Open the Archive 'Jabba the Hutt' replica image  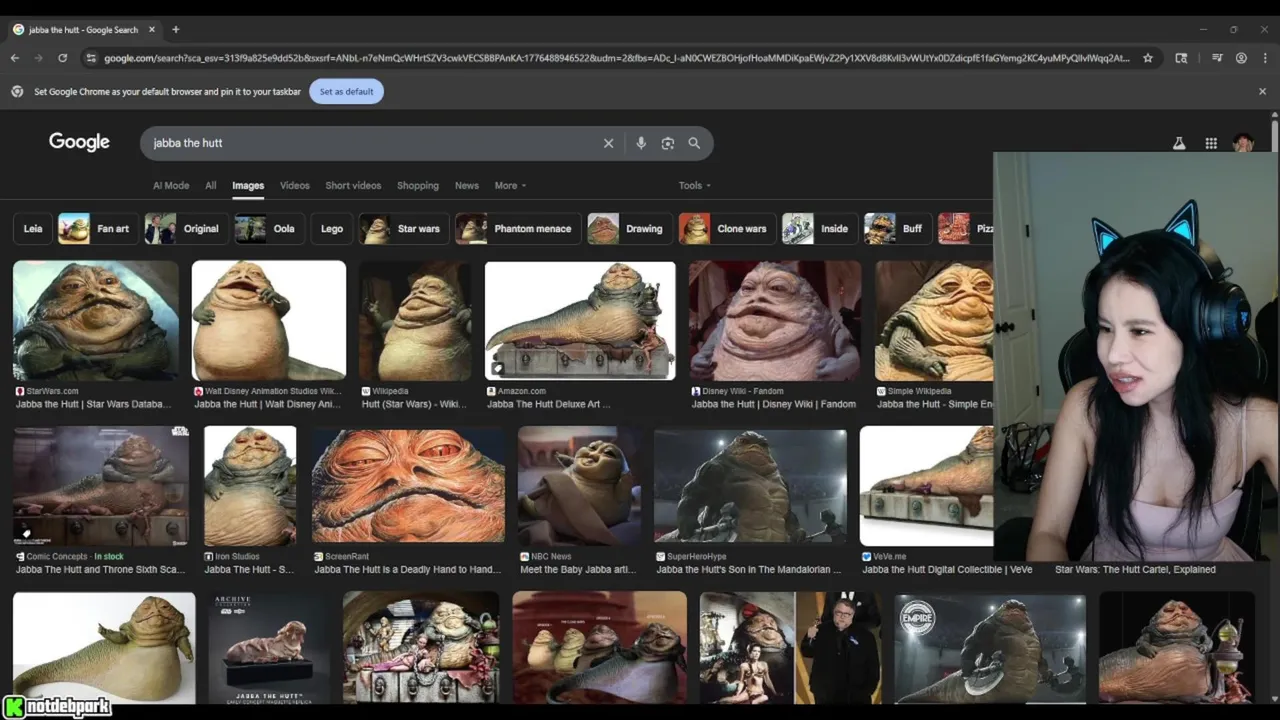(267, 648)
